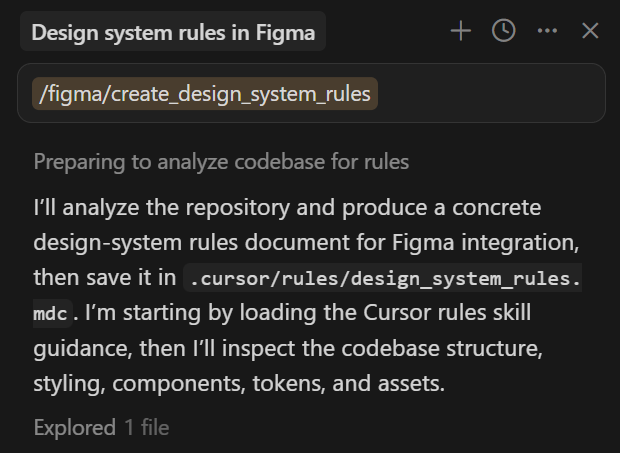This screenshot has height=453, width=620.
Task: Expand 'Preparing to analyze codebase for rules' step
Action: pyautogui.click(x=221, y=162)
